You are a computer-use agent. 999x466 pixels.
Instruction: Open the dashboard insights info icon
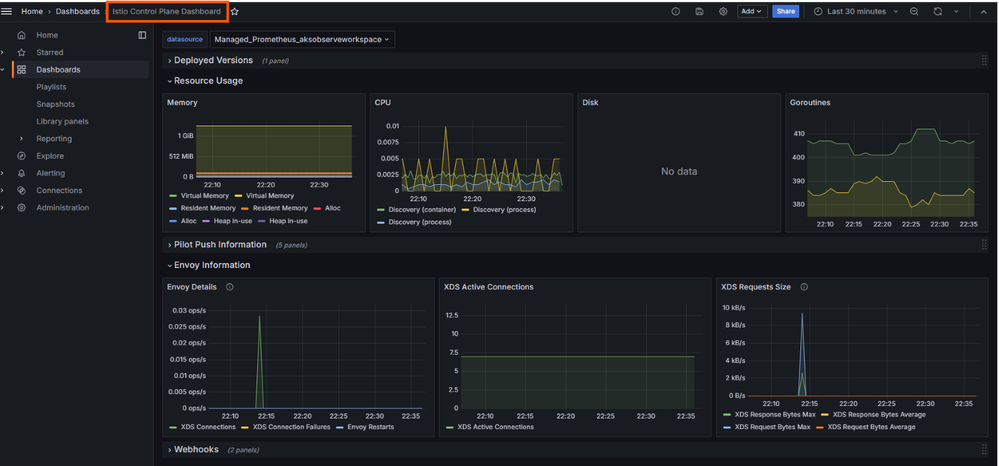tap(676, 11)
